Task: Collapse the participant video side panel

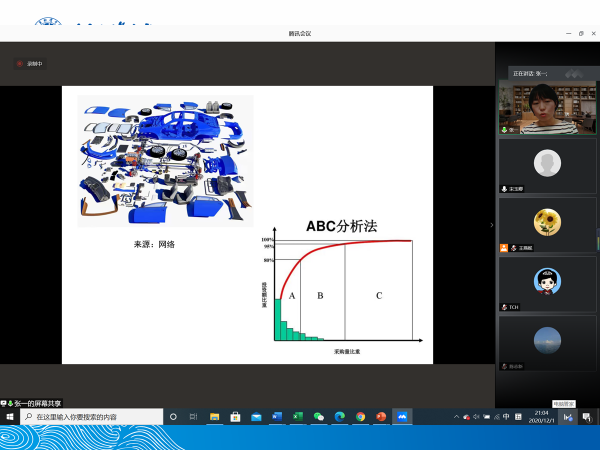Action: (x=491, y=225)
